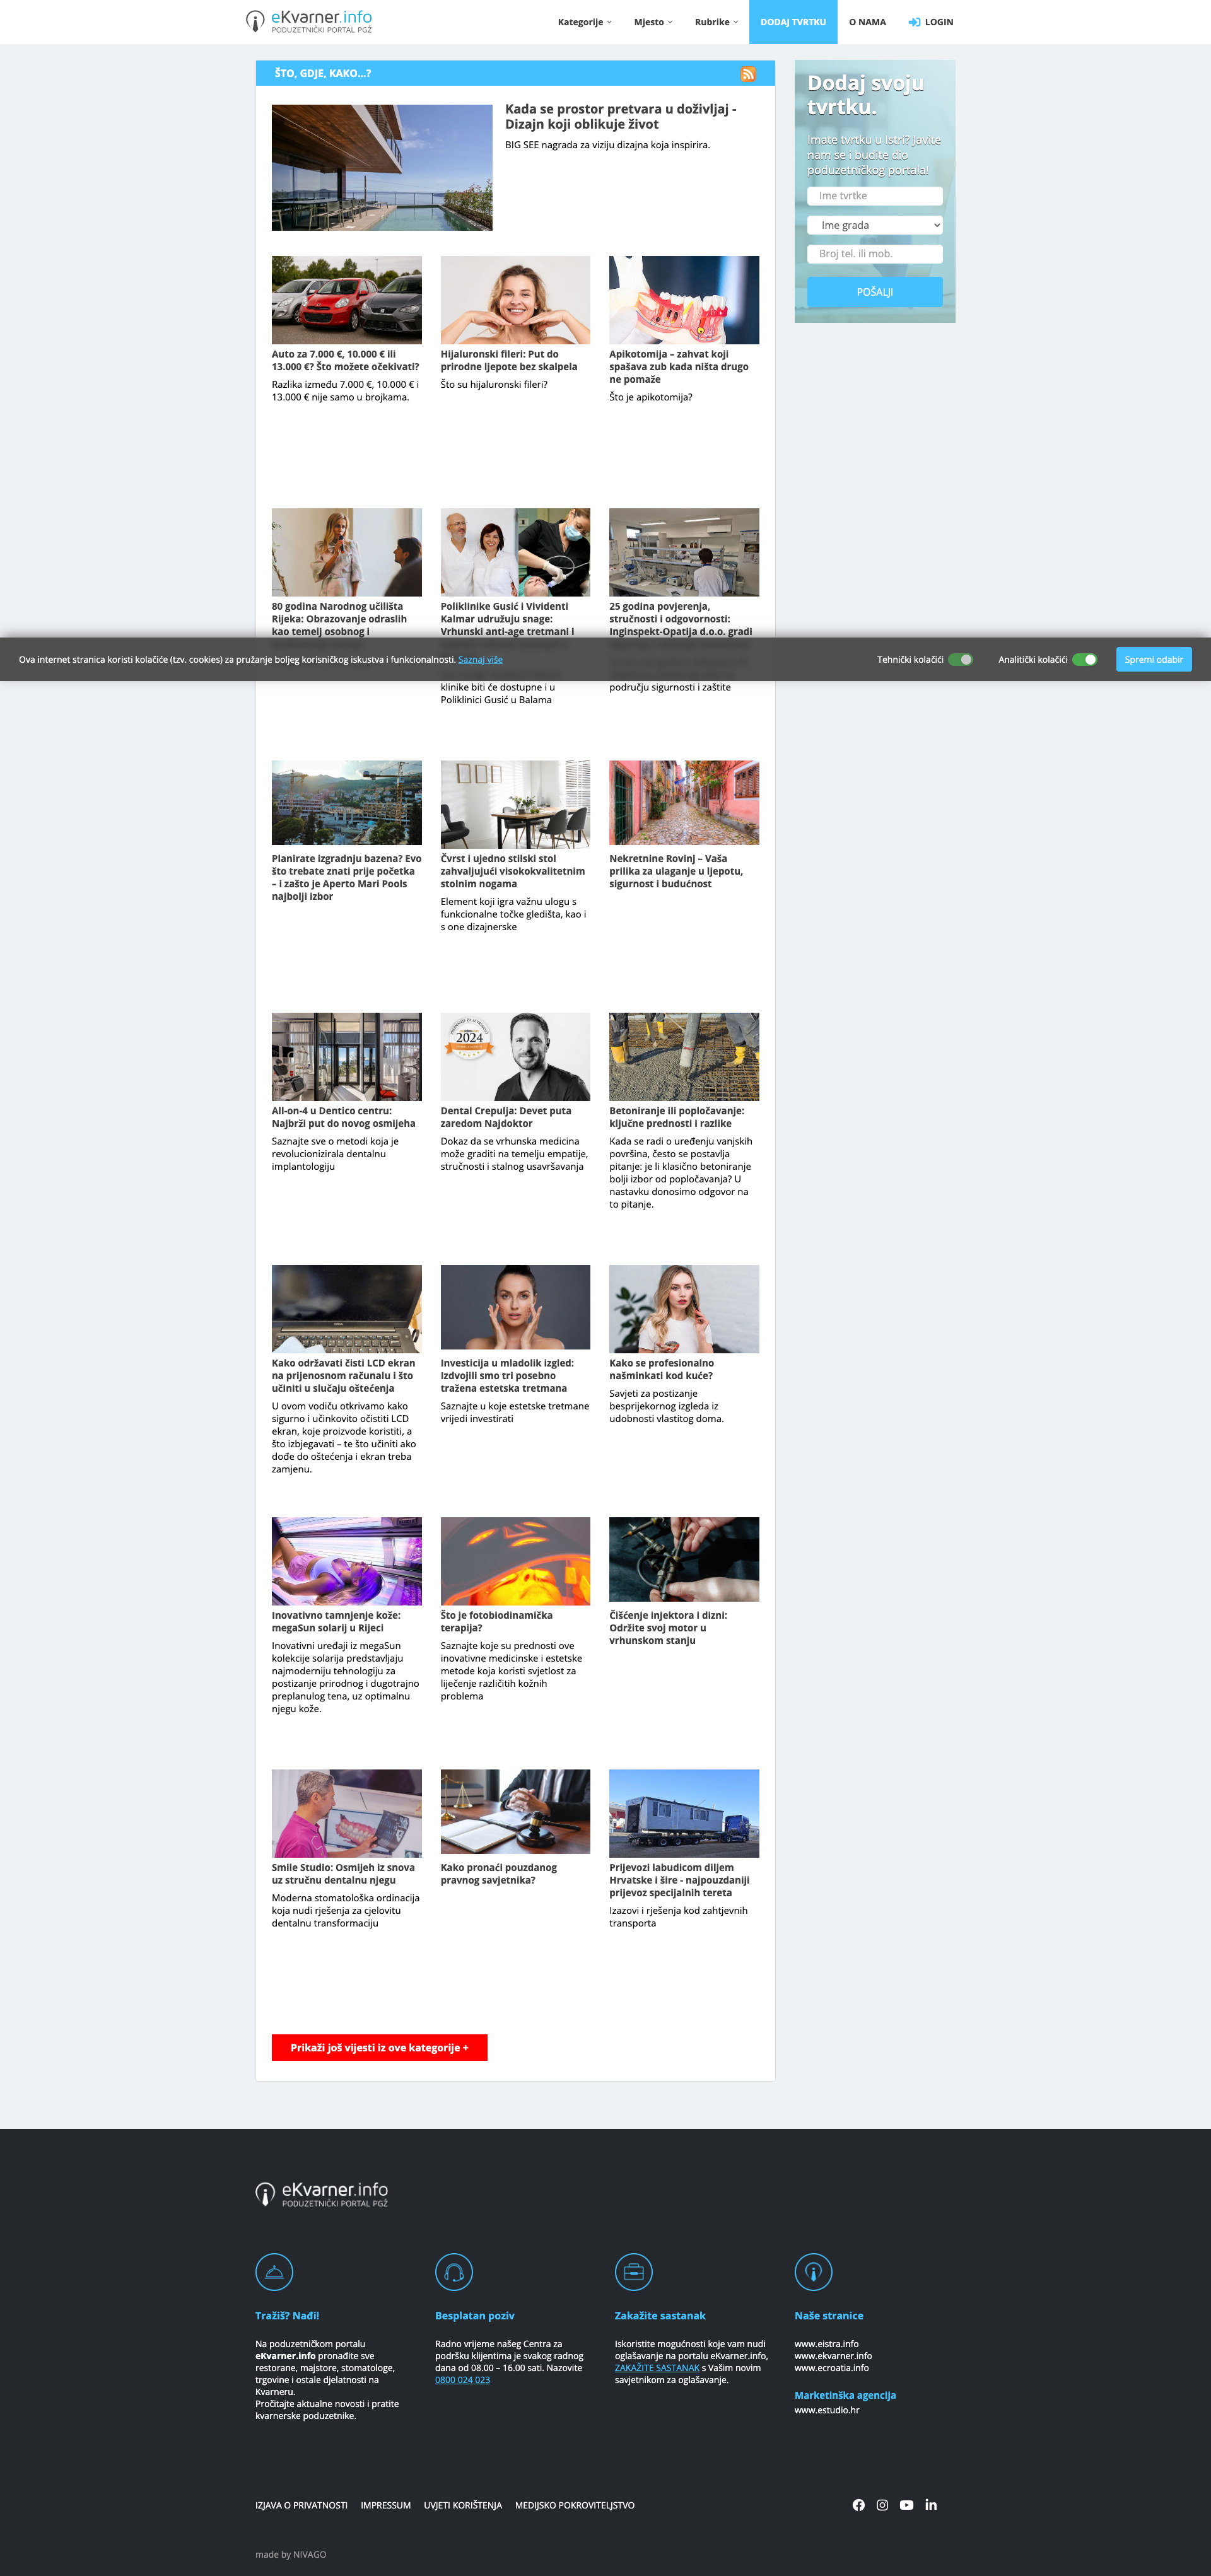Click the headset icon above Besplatan poziv

coord(453,2272)
